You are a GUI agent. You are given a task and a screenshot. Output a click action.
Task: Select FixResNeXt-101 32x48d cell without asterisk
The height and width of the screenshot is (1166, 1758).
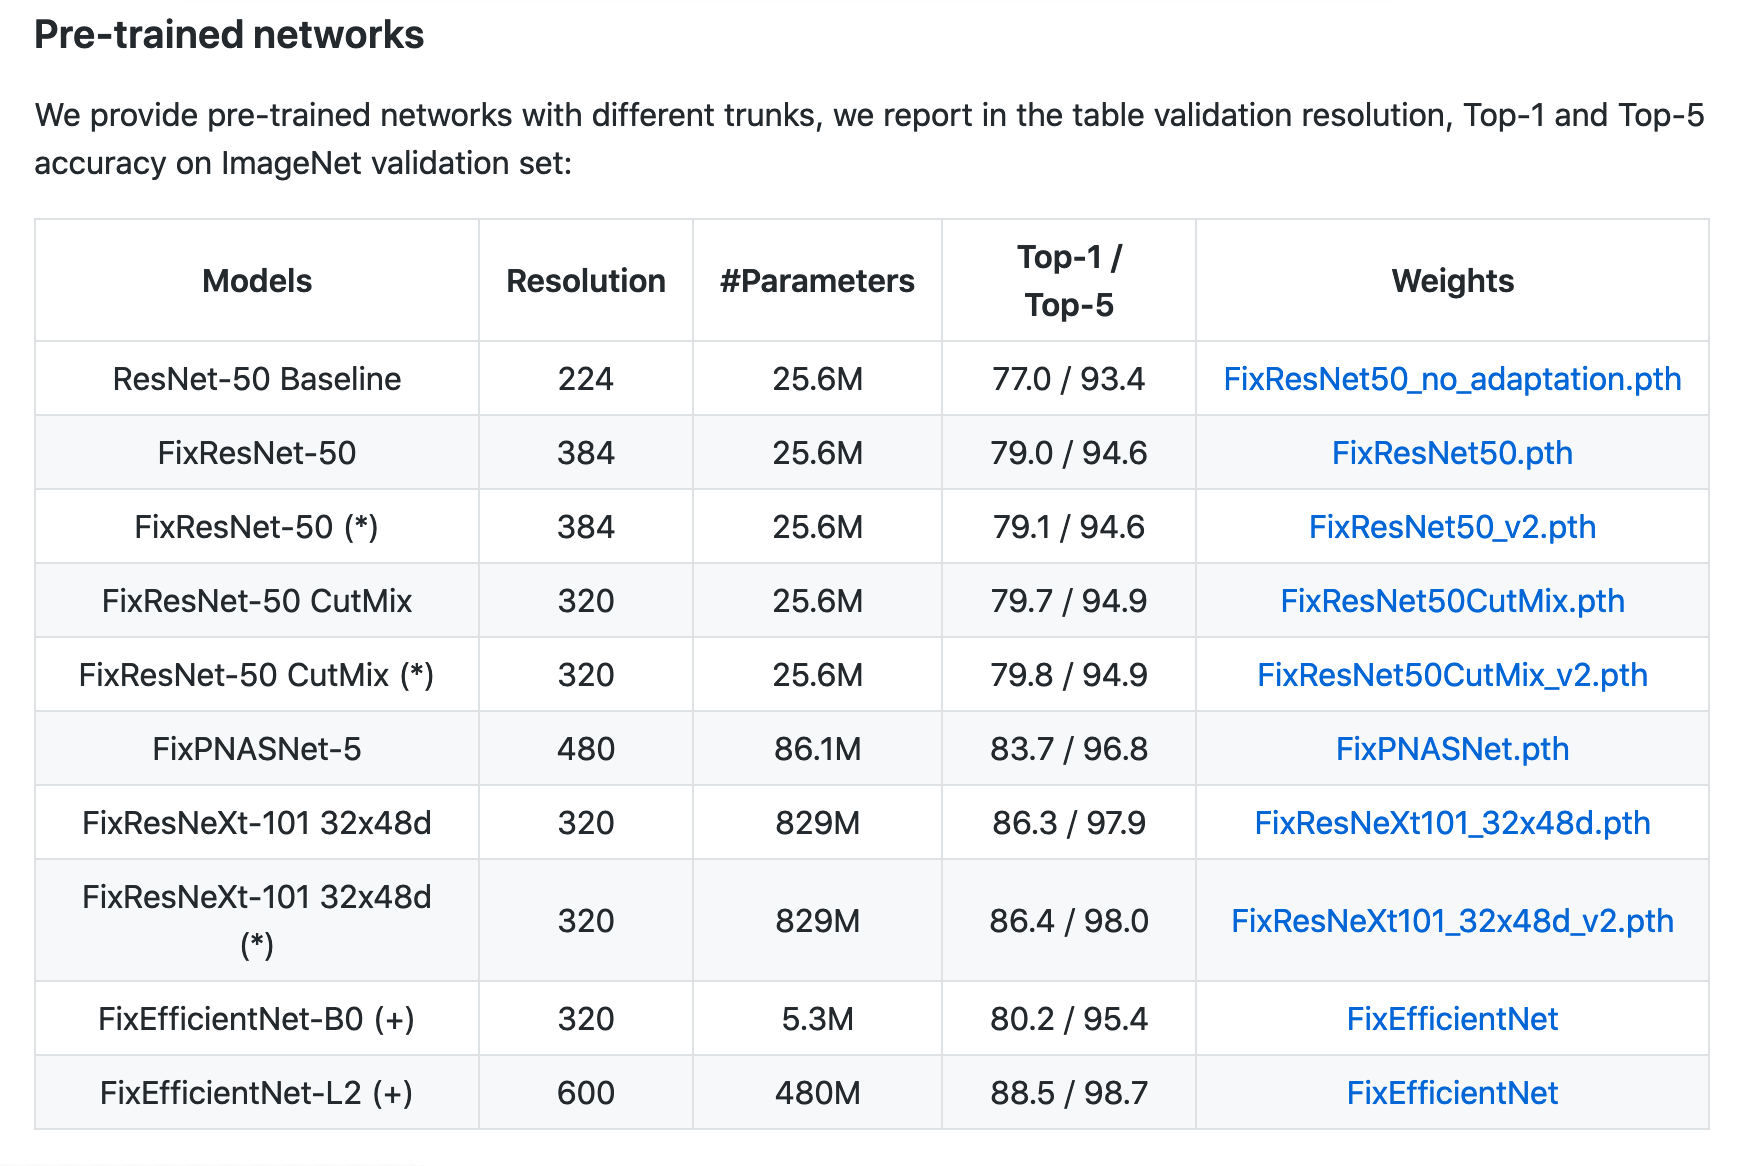(257, 823)
